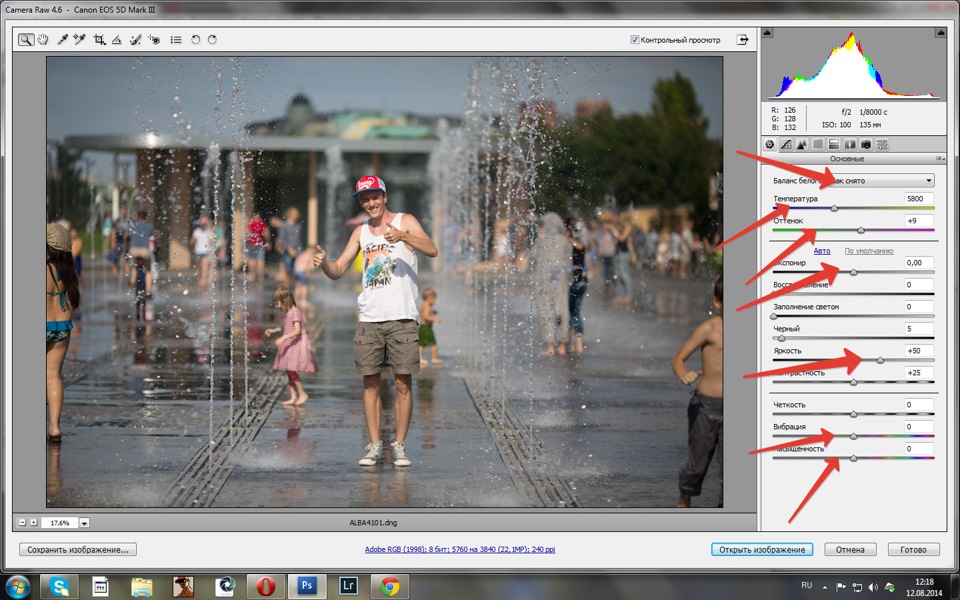Image resolution: width=960 pixels, height=600 pixels.
Task: Click Открыть изображение button
Action: (762, 550)
